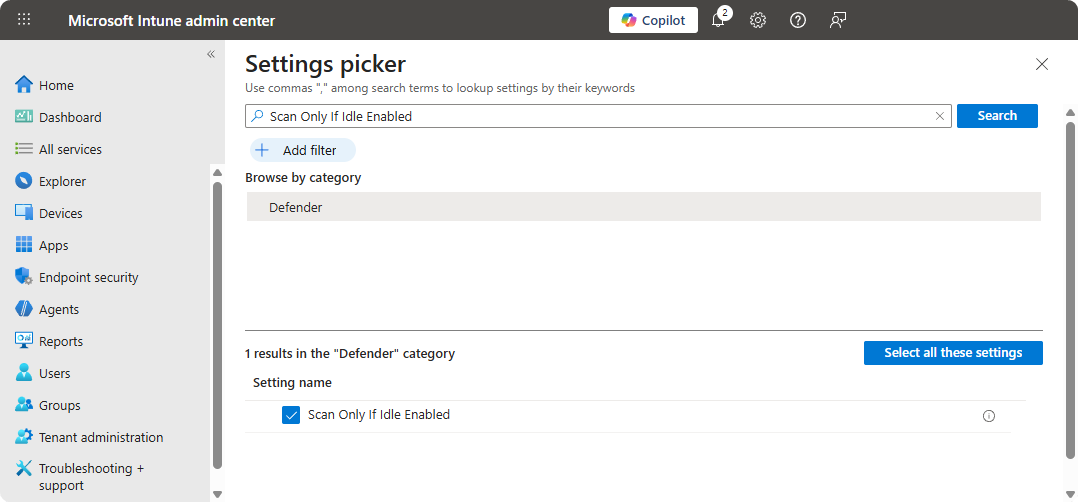The image size is (1078, 502).
Task: Open the Feedback icon in header
Action: pos(838,20)
